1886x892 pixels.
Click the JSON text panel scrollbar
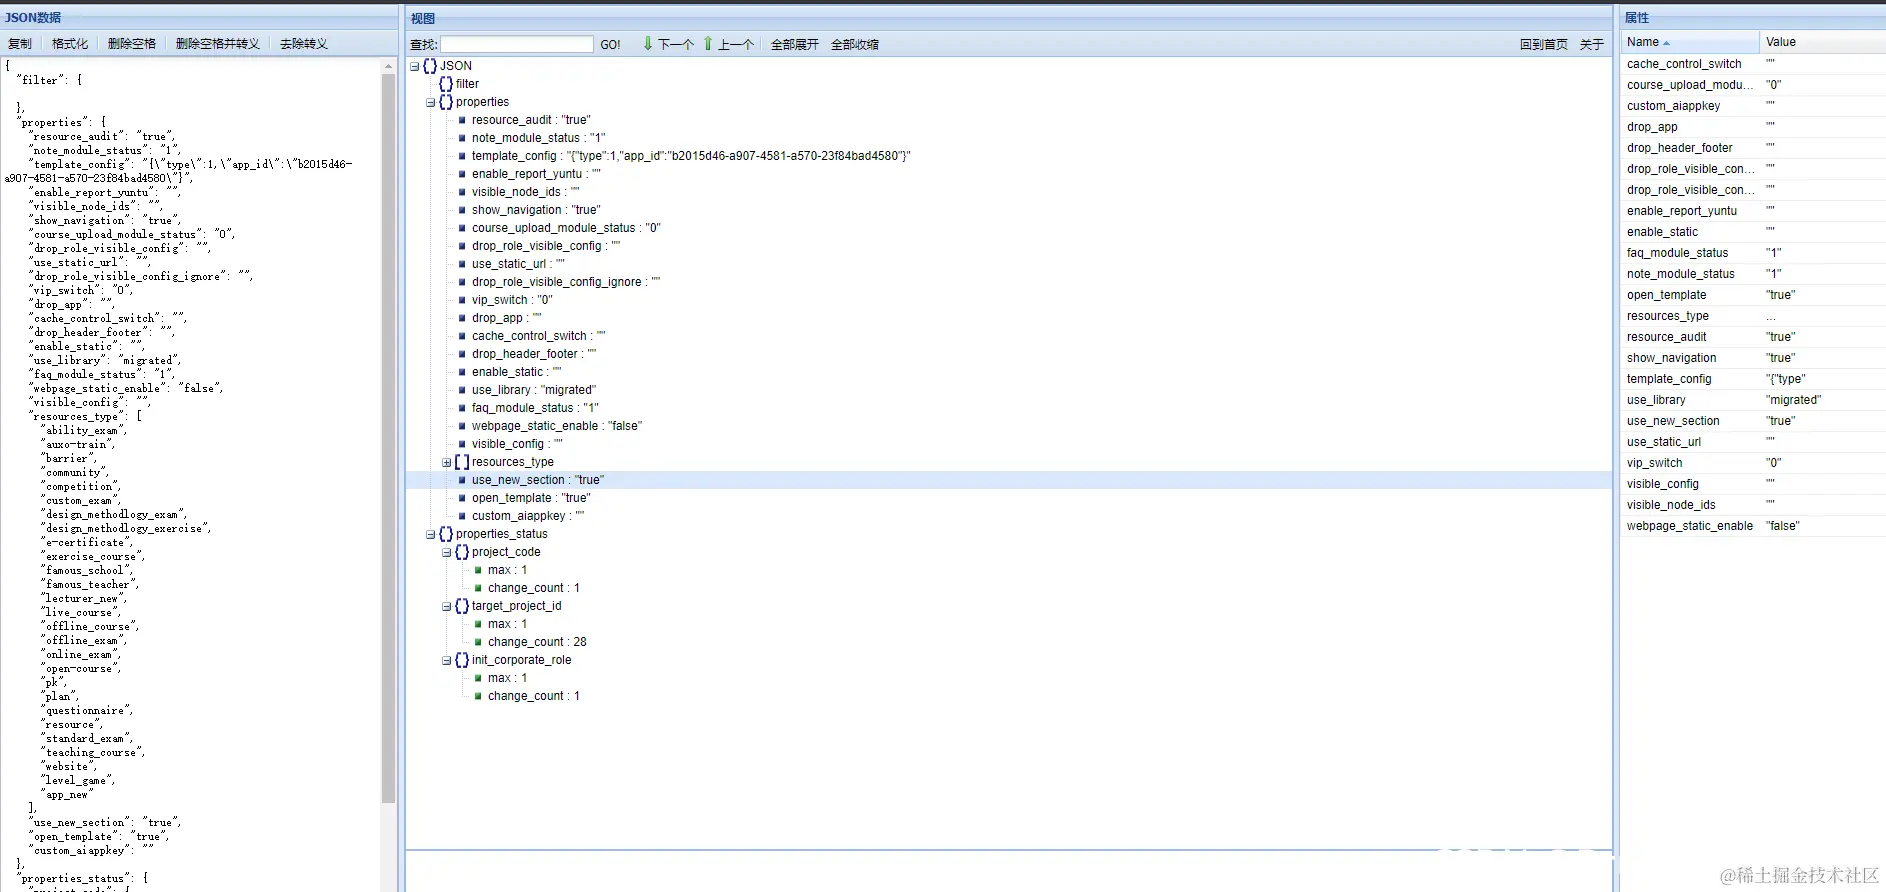tap(389, 439)
